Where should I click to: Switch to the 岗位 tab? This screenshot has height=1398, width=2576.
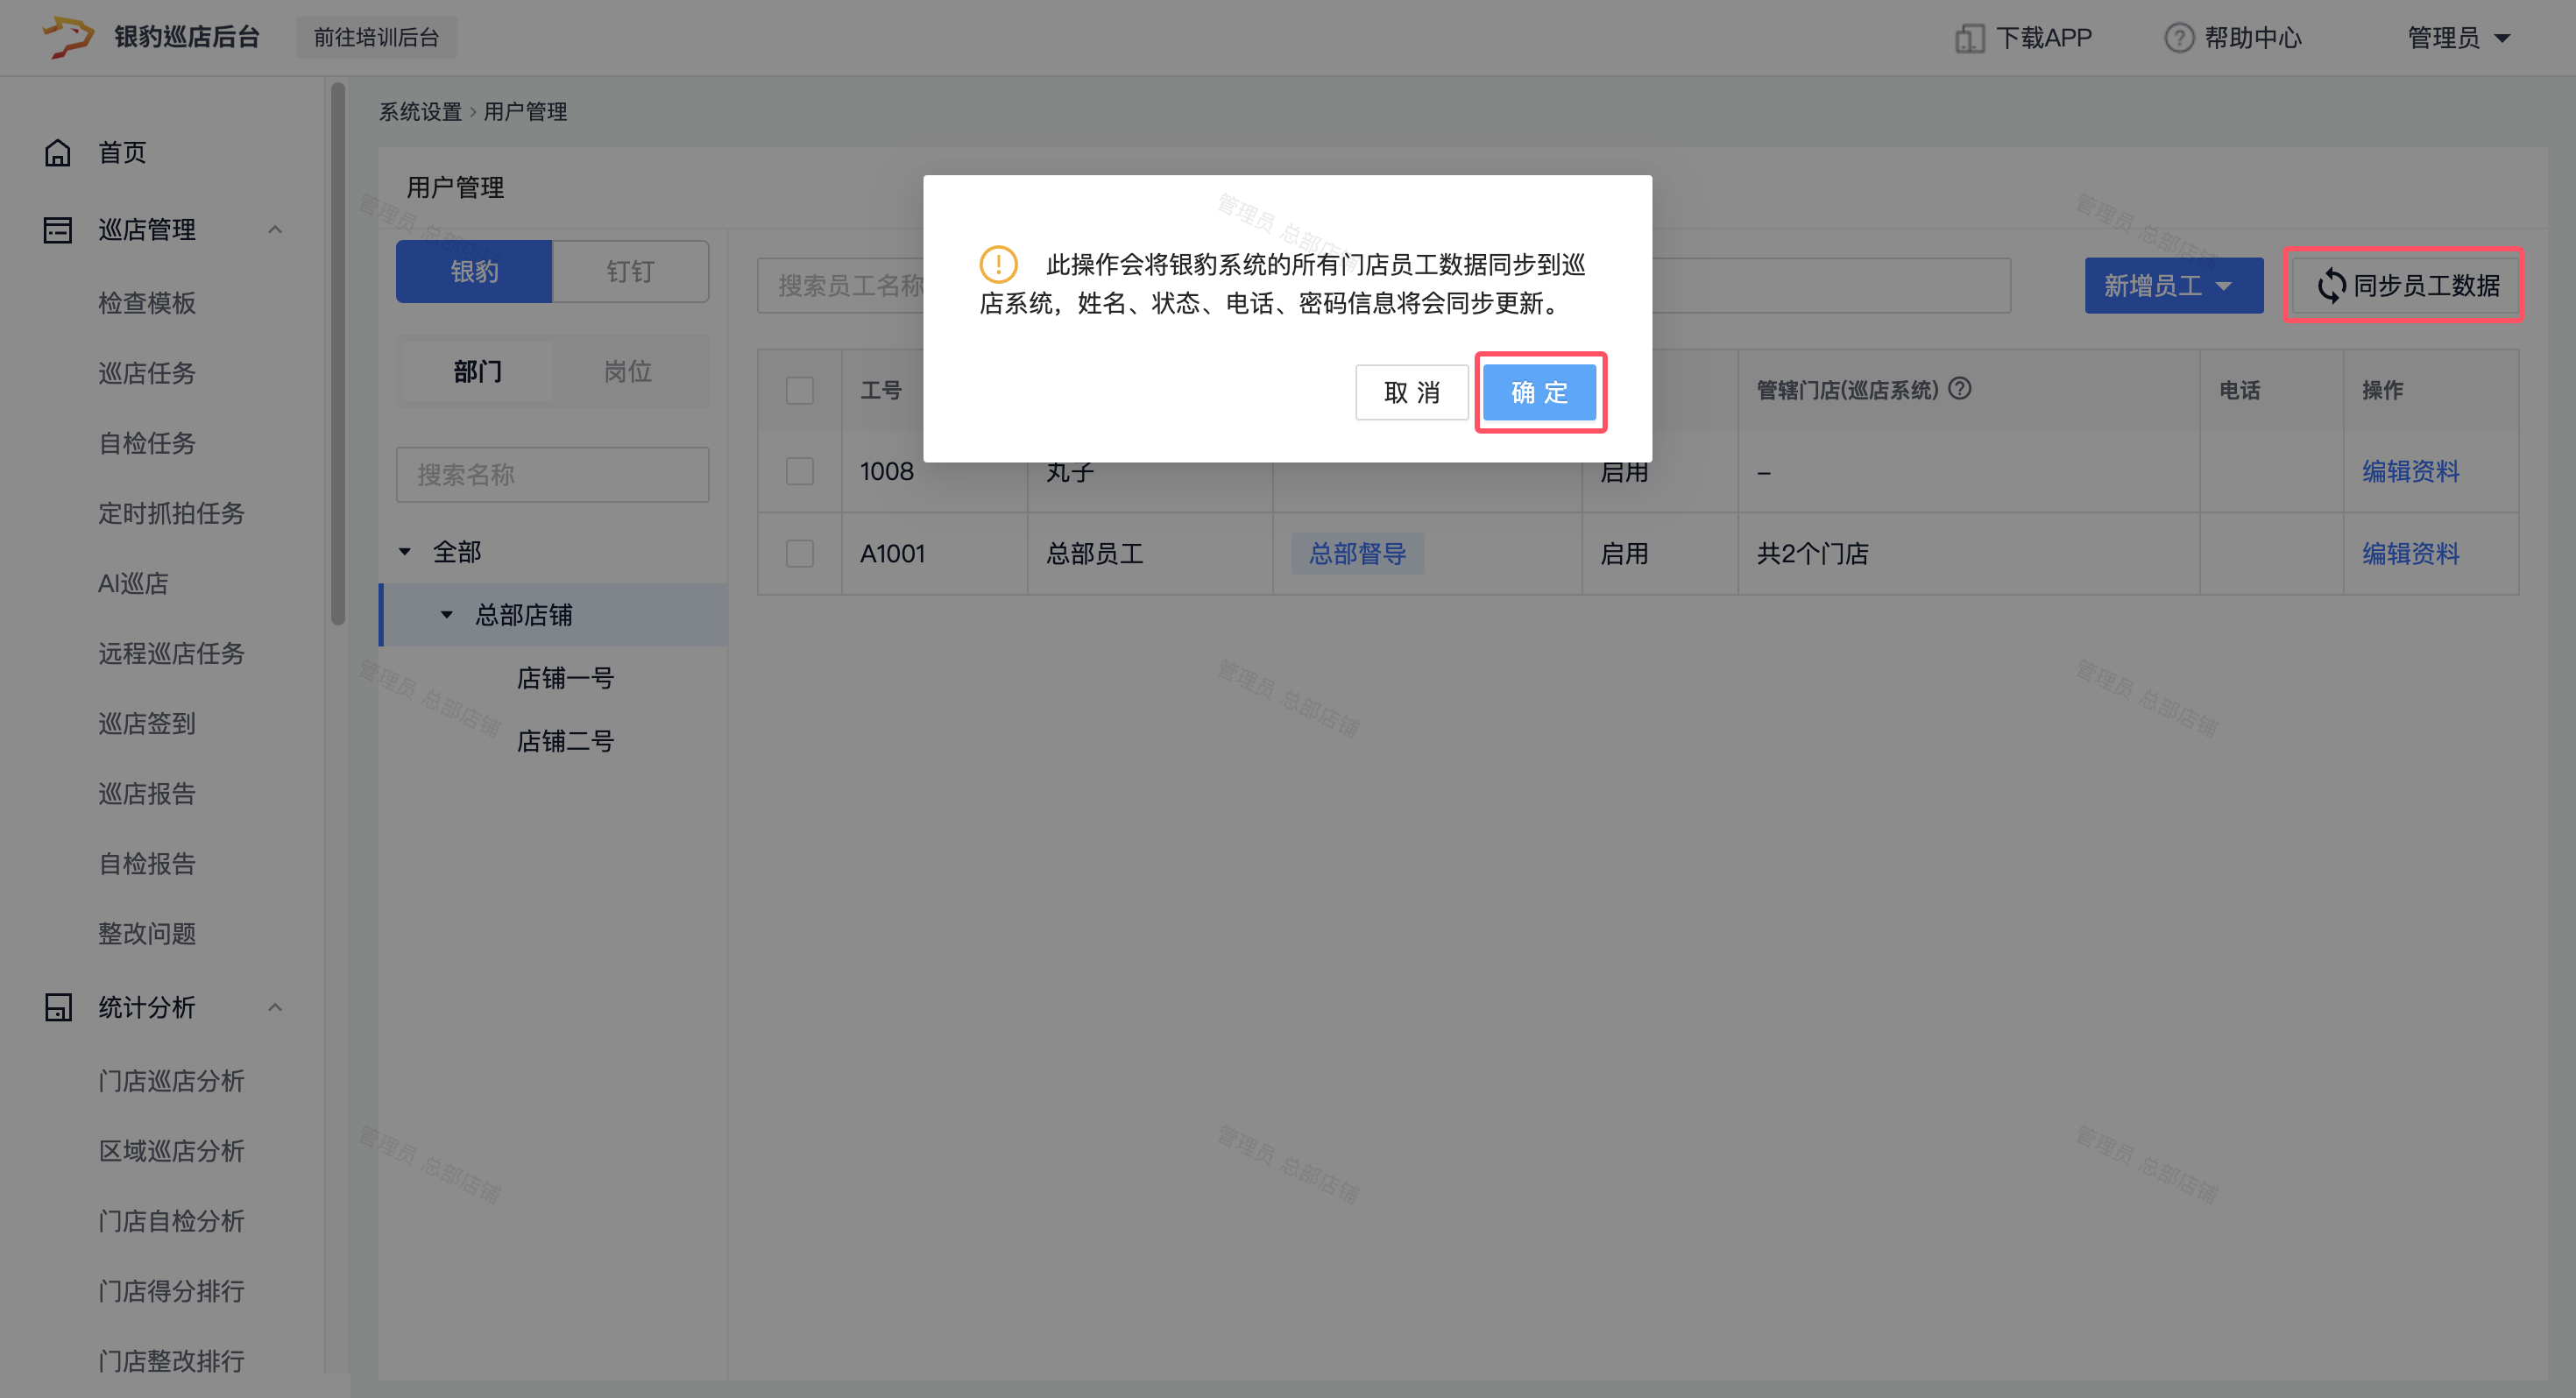[628, 372]
